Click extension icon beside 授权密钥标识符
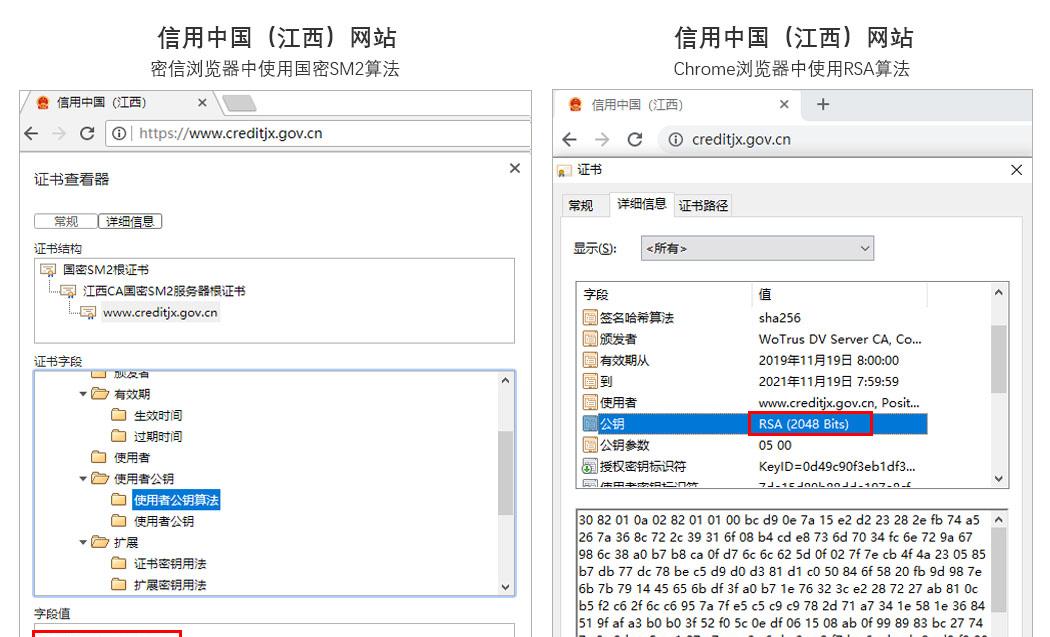This screenshot has width=1050, height=637. pyautogui.click(x=590, y=466)
